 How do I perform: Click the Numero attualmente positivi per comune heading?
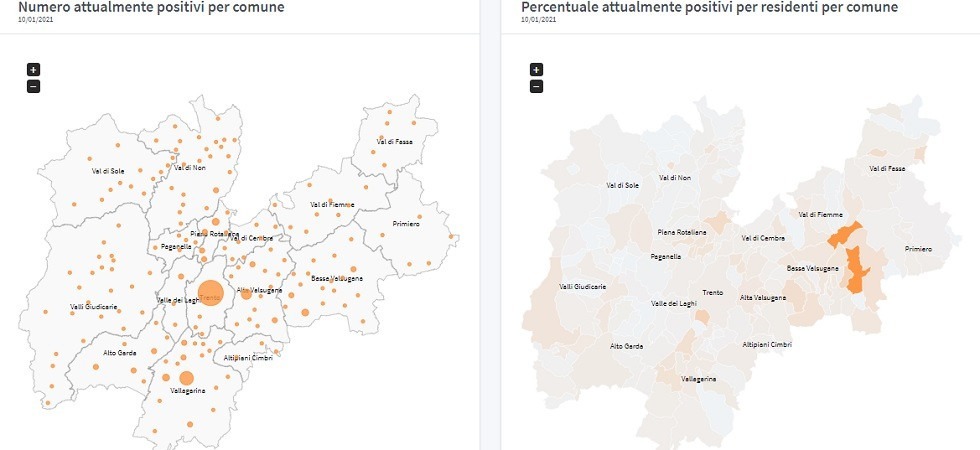pyautogui.click(x=151, y=8)
